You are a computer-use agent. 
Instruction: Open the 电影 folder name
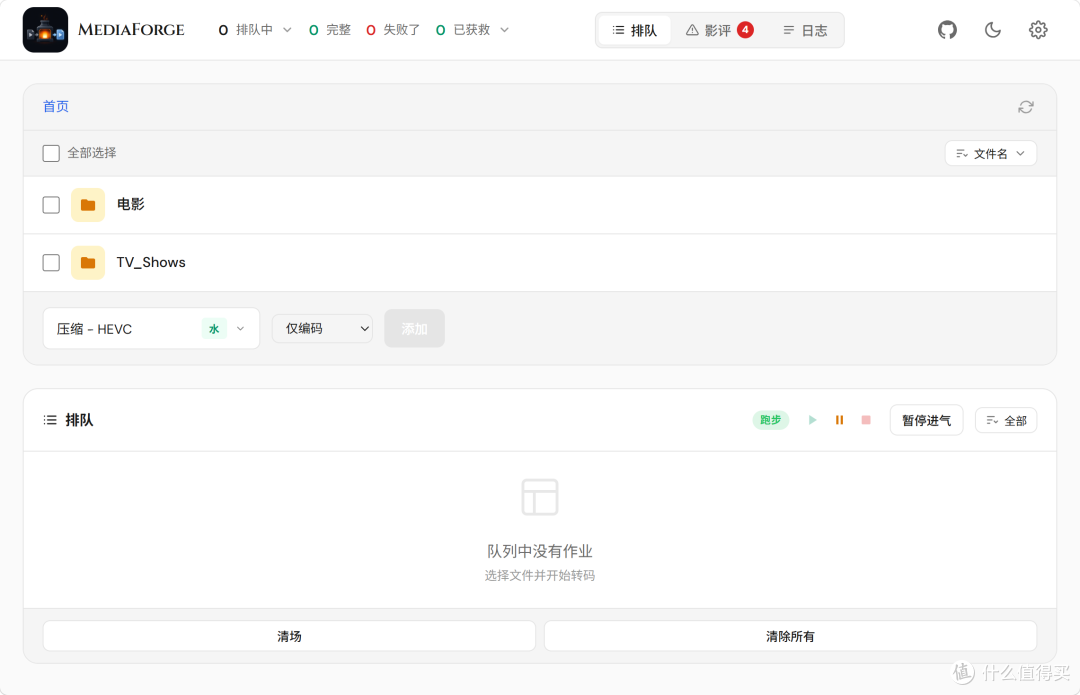(x=130, y=204)
